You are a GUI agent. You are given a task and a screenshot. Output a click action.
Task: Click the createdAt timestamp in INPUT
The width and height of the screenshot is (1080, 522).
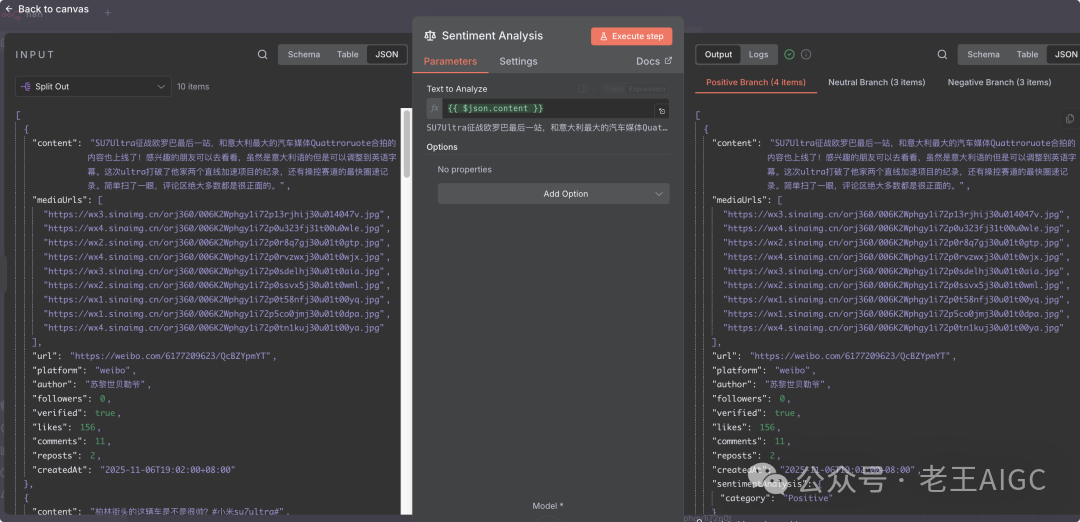coord(168,469)
